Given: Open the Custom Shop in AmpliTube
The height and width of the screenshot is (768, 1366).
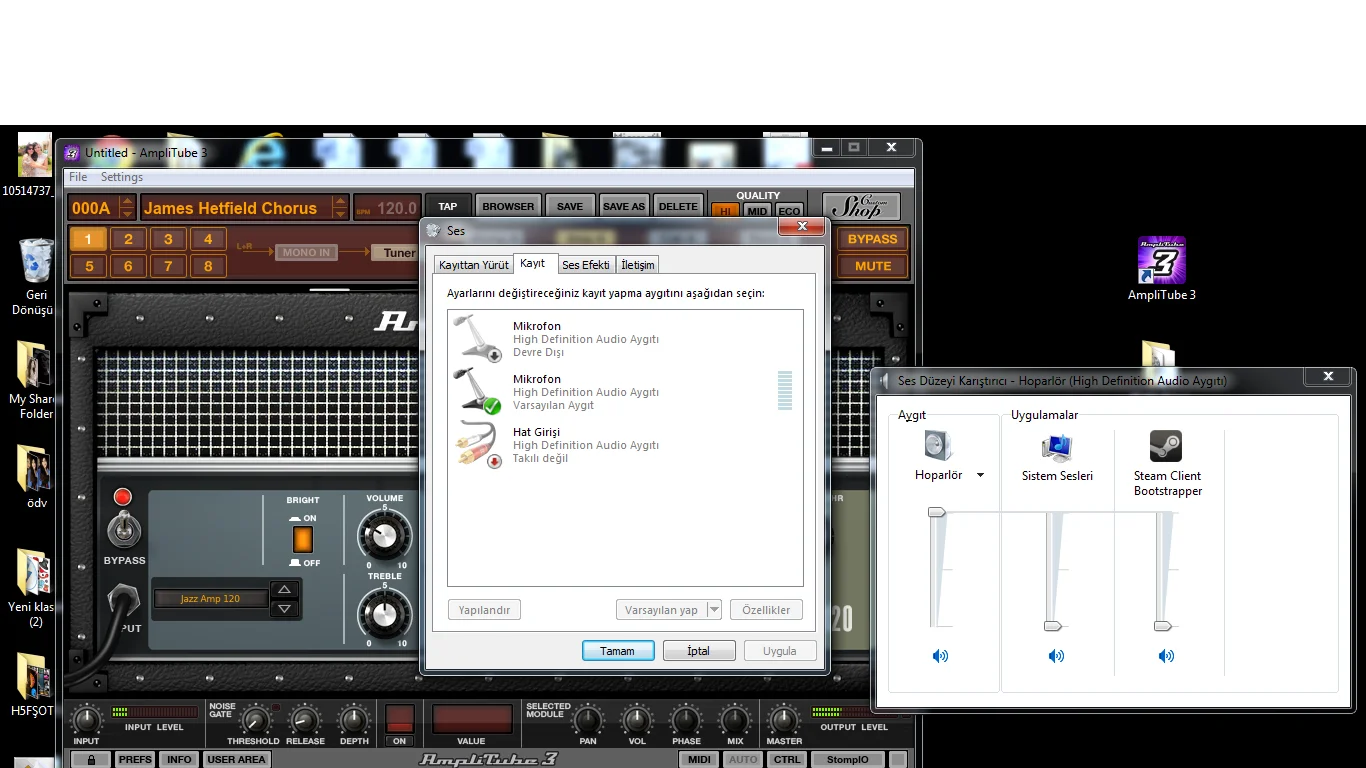Looking at the screenshot, I should click(x=861, y=207).
